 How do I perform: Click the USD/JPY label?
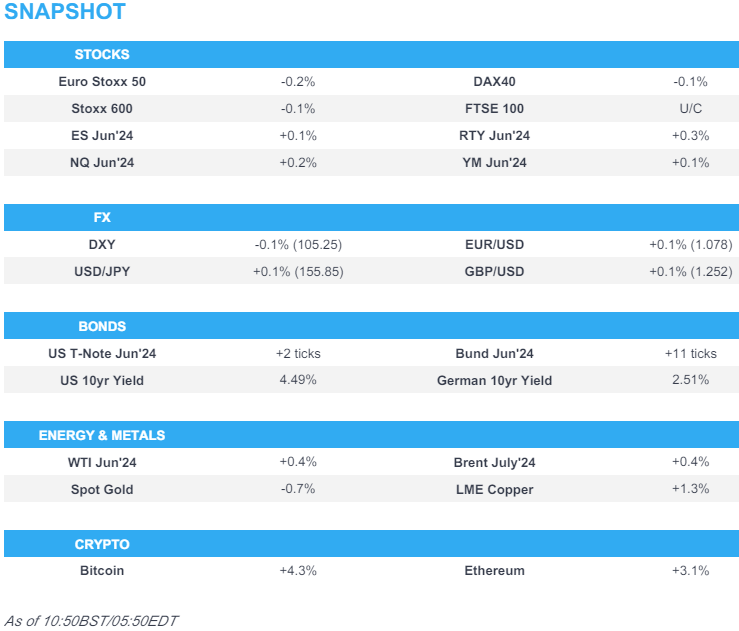pyautogui.click(x=102, y=271)
